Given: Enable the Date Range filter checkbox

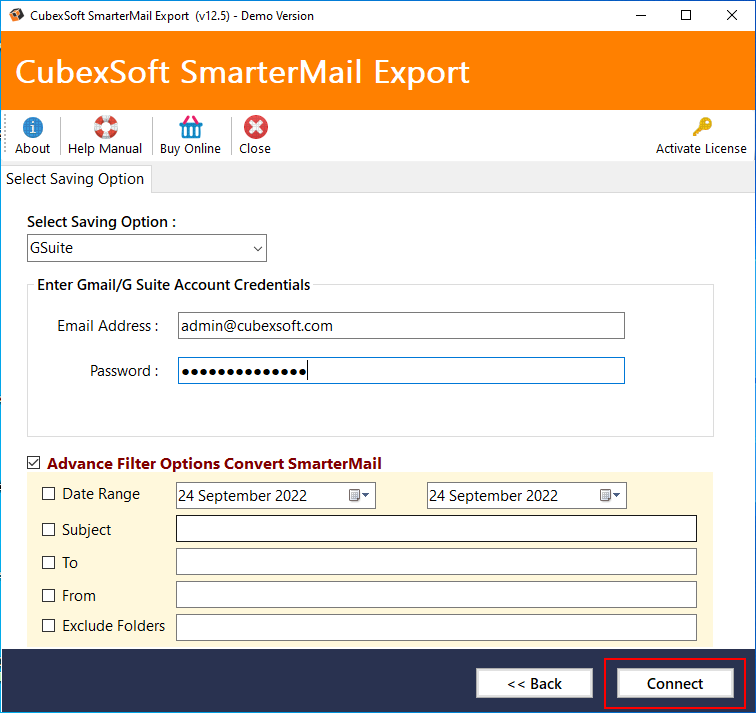Looking at the screenshot, I should tap(49, 494).
